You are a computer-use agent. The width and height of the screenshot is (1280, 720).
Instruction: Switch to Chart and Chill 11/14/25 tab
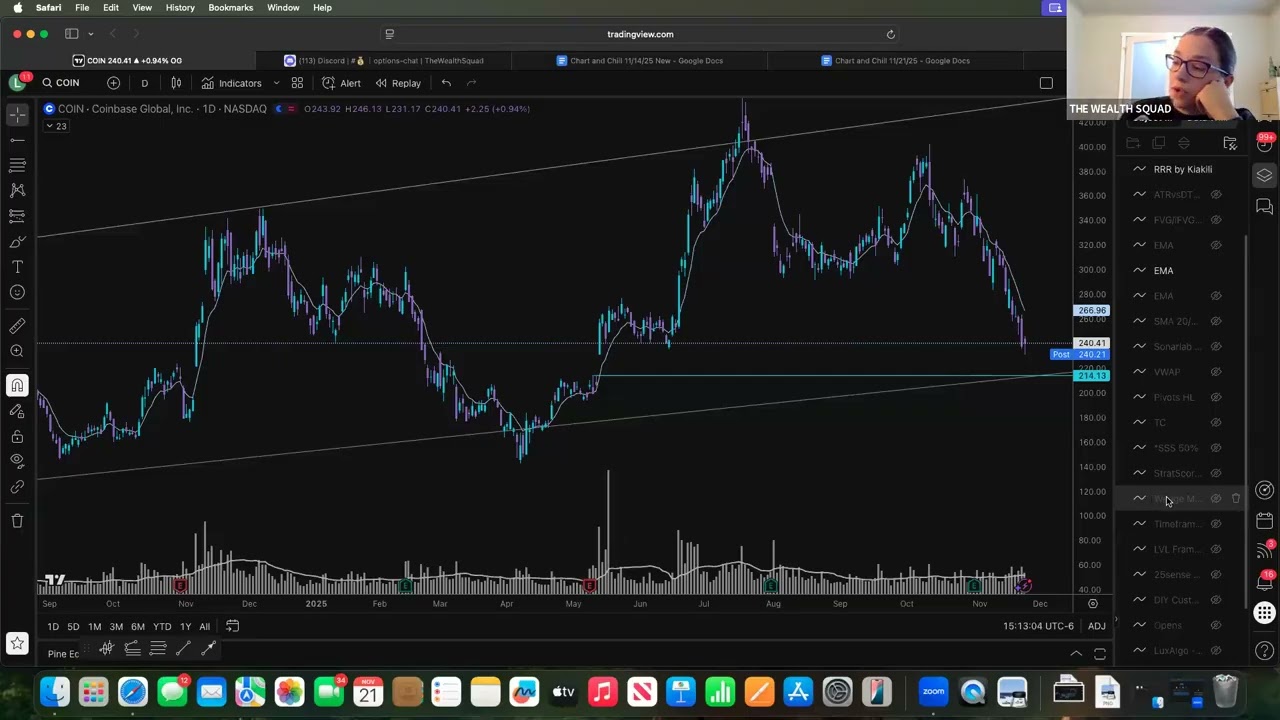click(x=640, y=60)
